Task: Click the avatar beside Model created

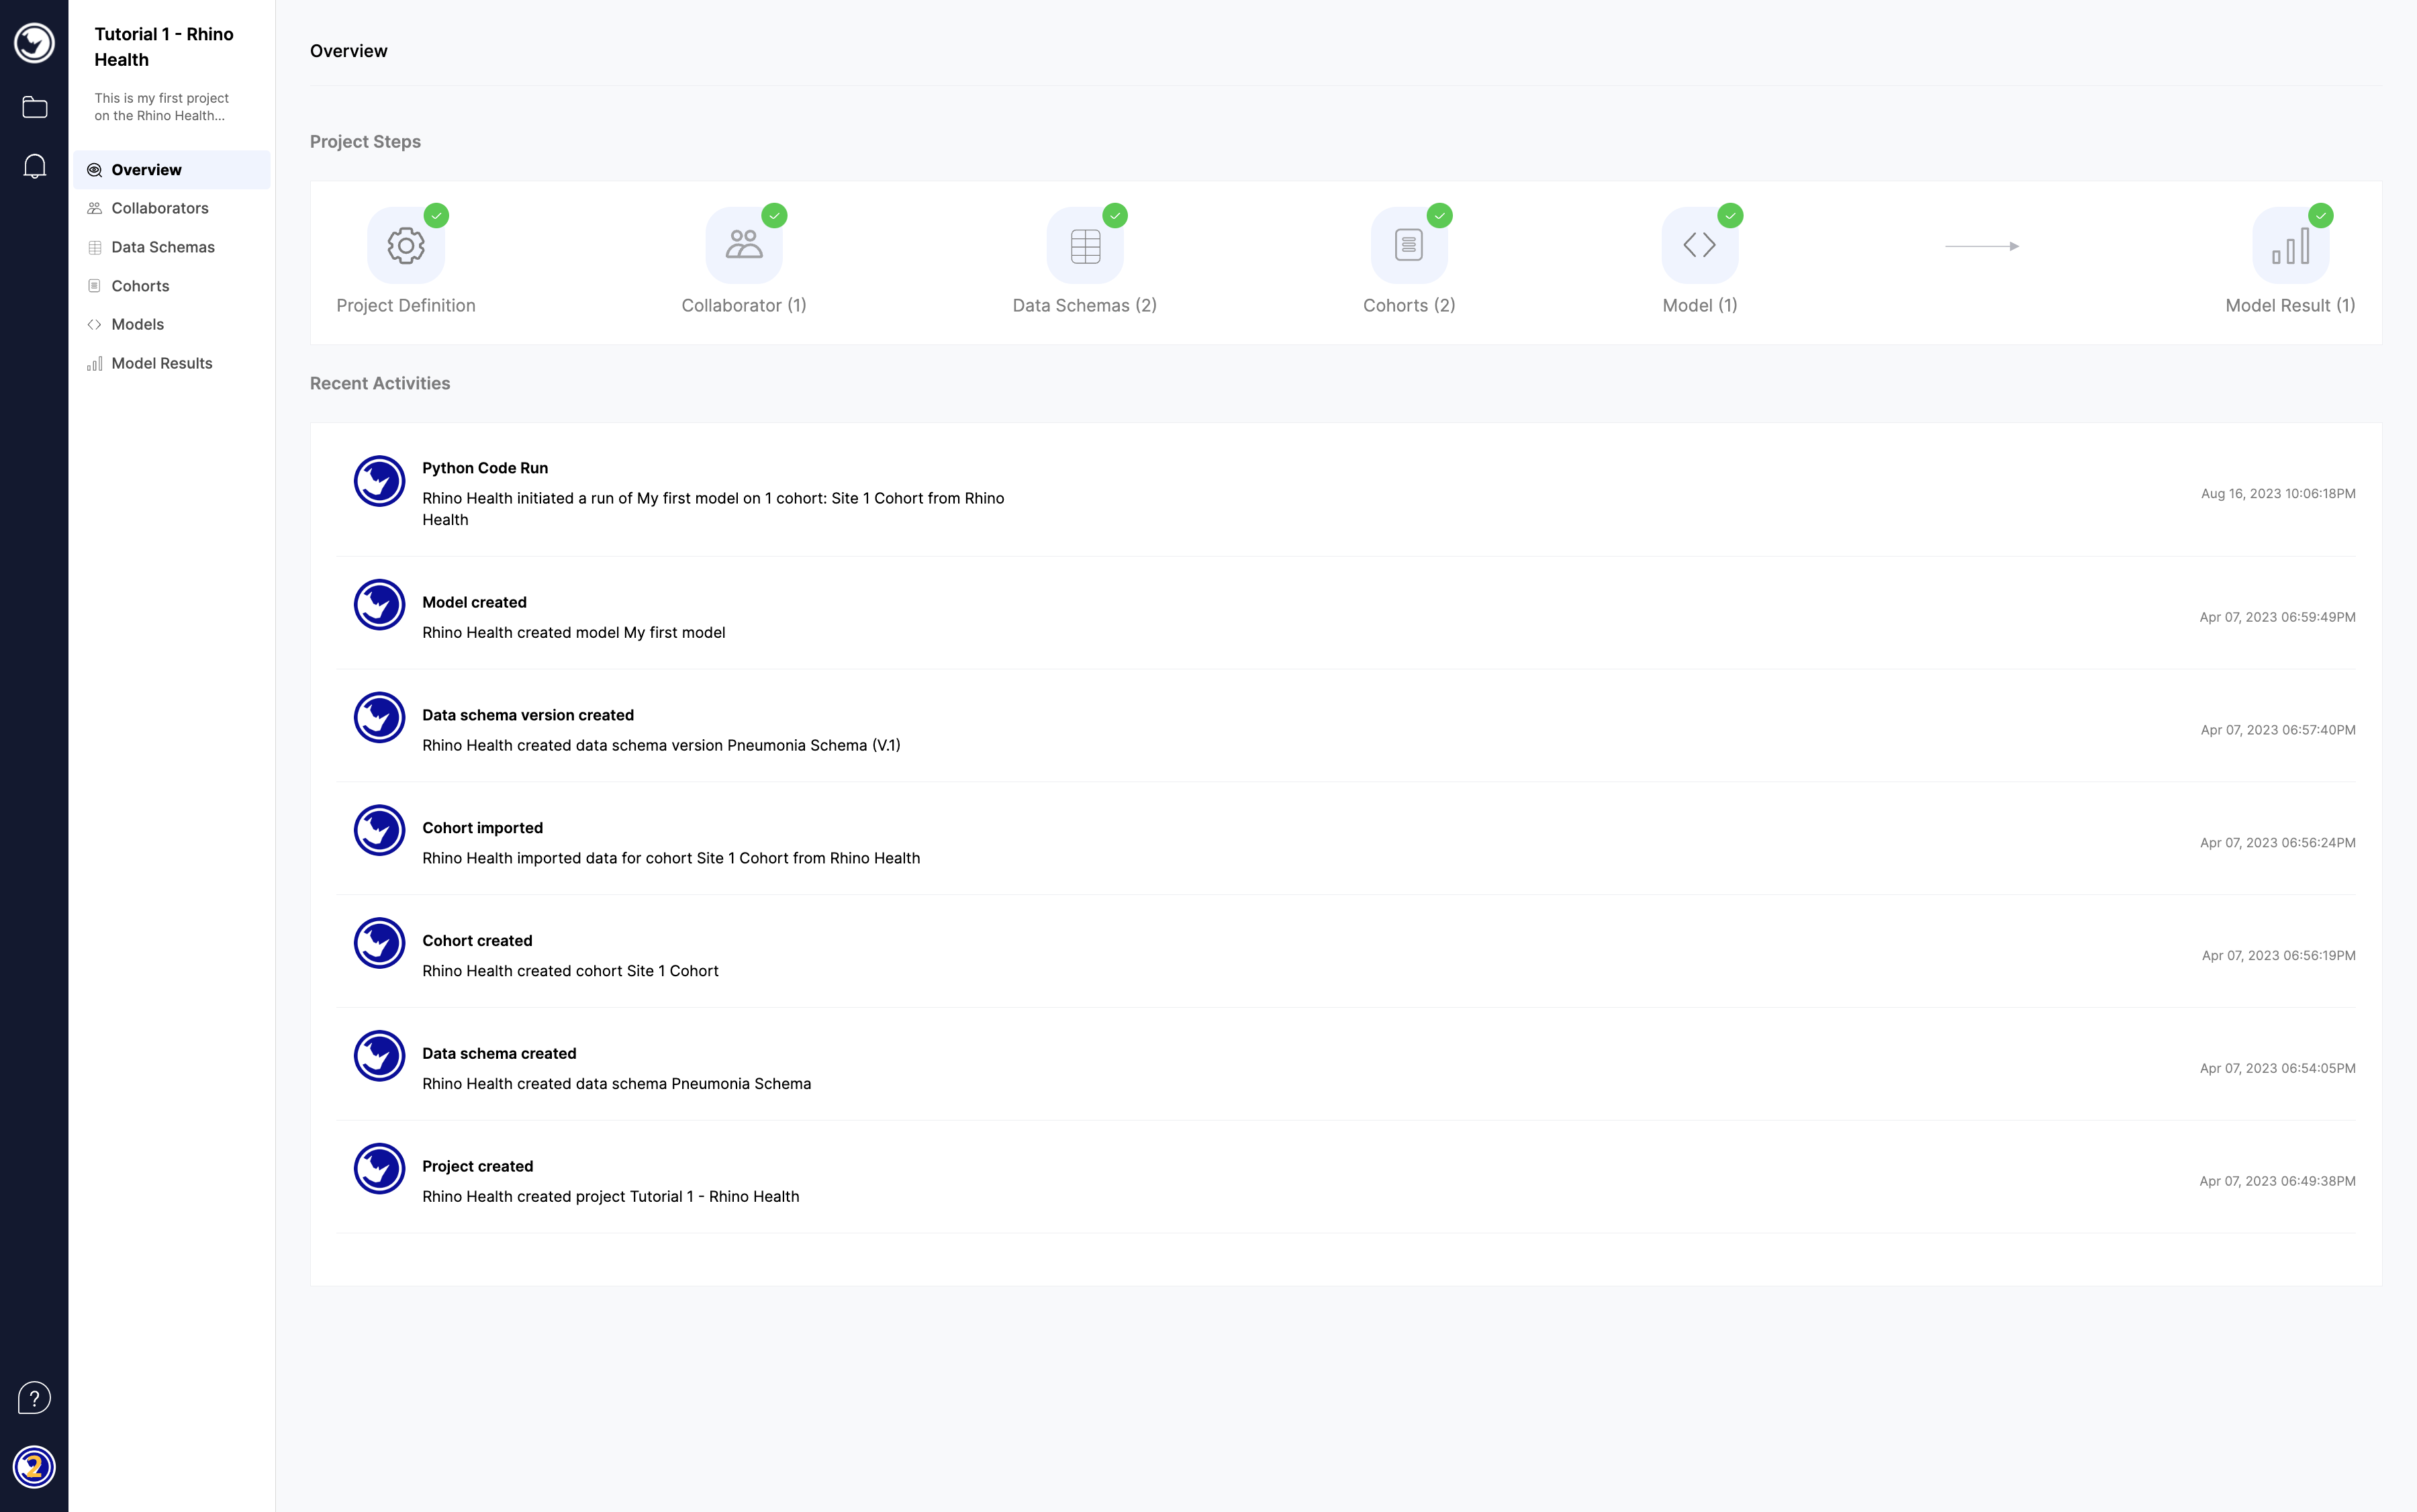Action: [379, 605]
